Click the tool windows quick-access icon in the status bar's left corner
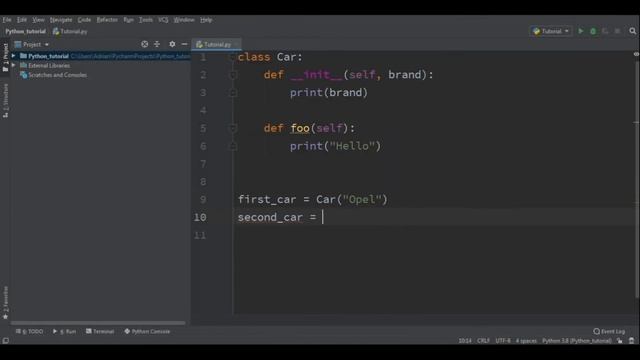The image size is (640, 360). (5, 340)
